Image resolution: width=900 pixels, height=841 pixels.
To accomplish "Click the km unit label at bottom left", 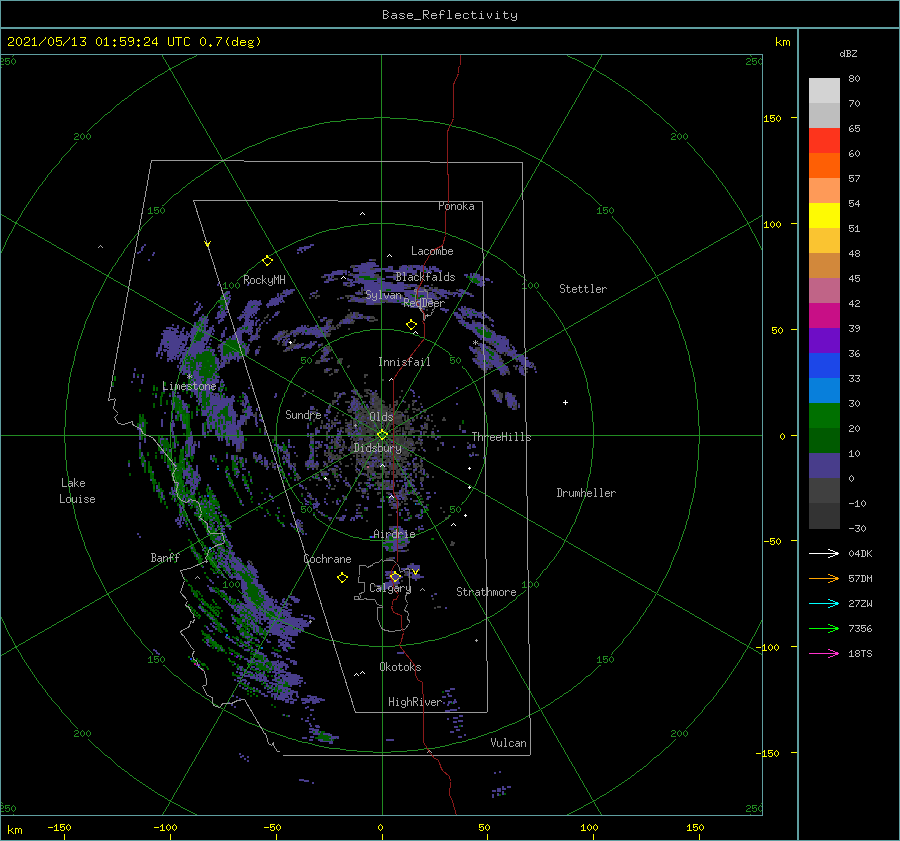I will coord(14,830).
